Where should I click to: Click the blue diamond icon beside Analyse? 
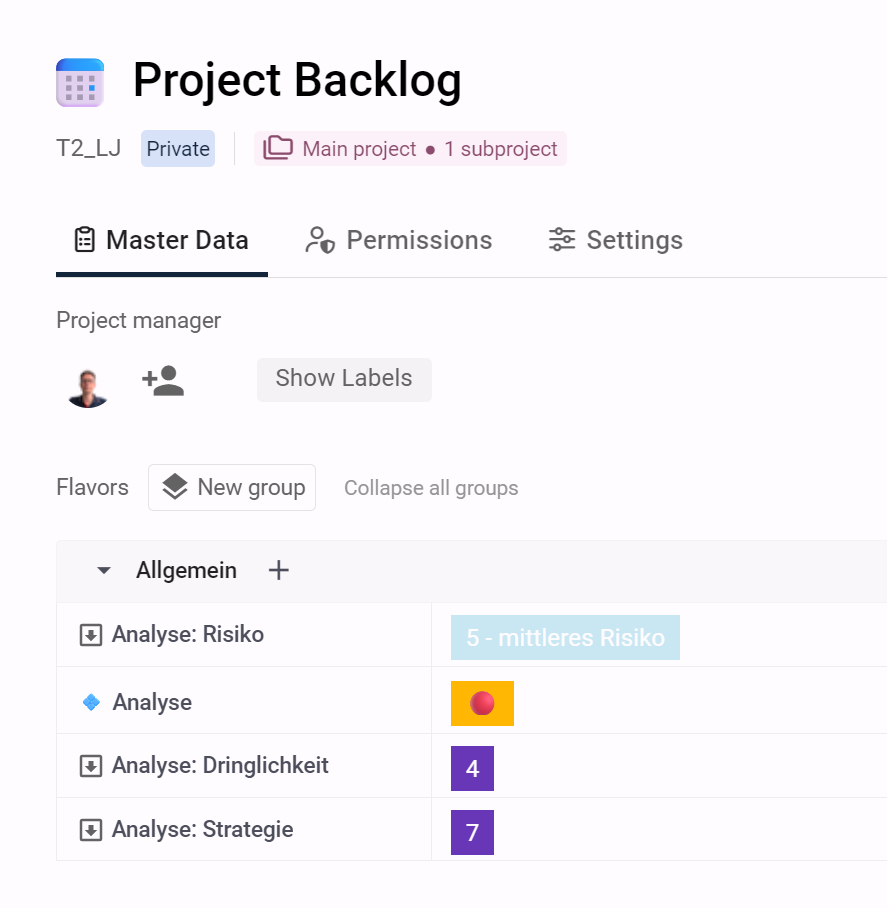91,702
